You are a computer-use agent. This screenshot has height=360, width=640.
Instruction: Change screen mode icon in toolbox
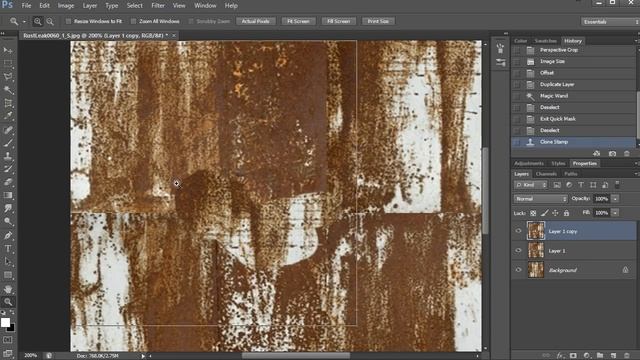click(8, 353)
